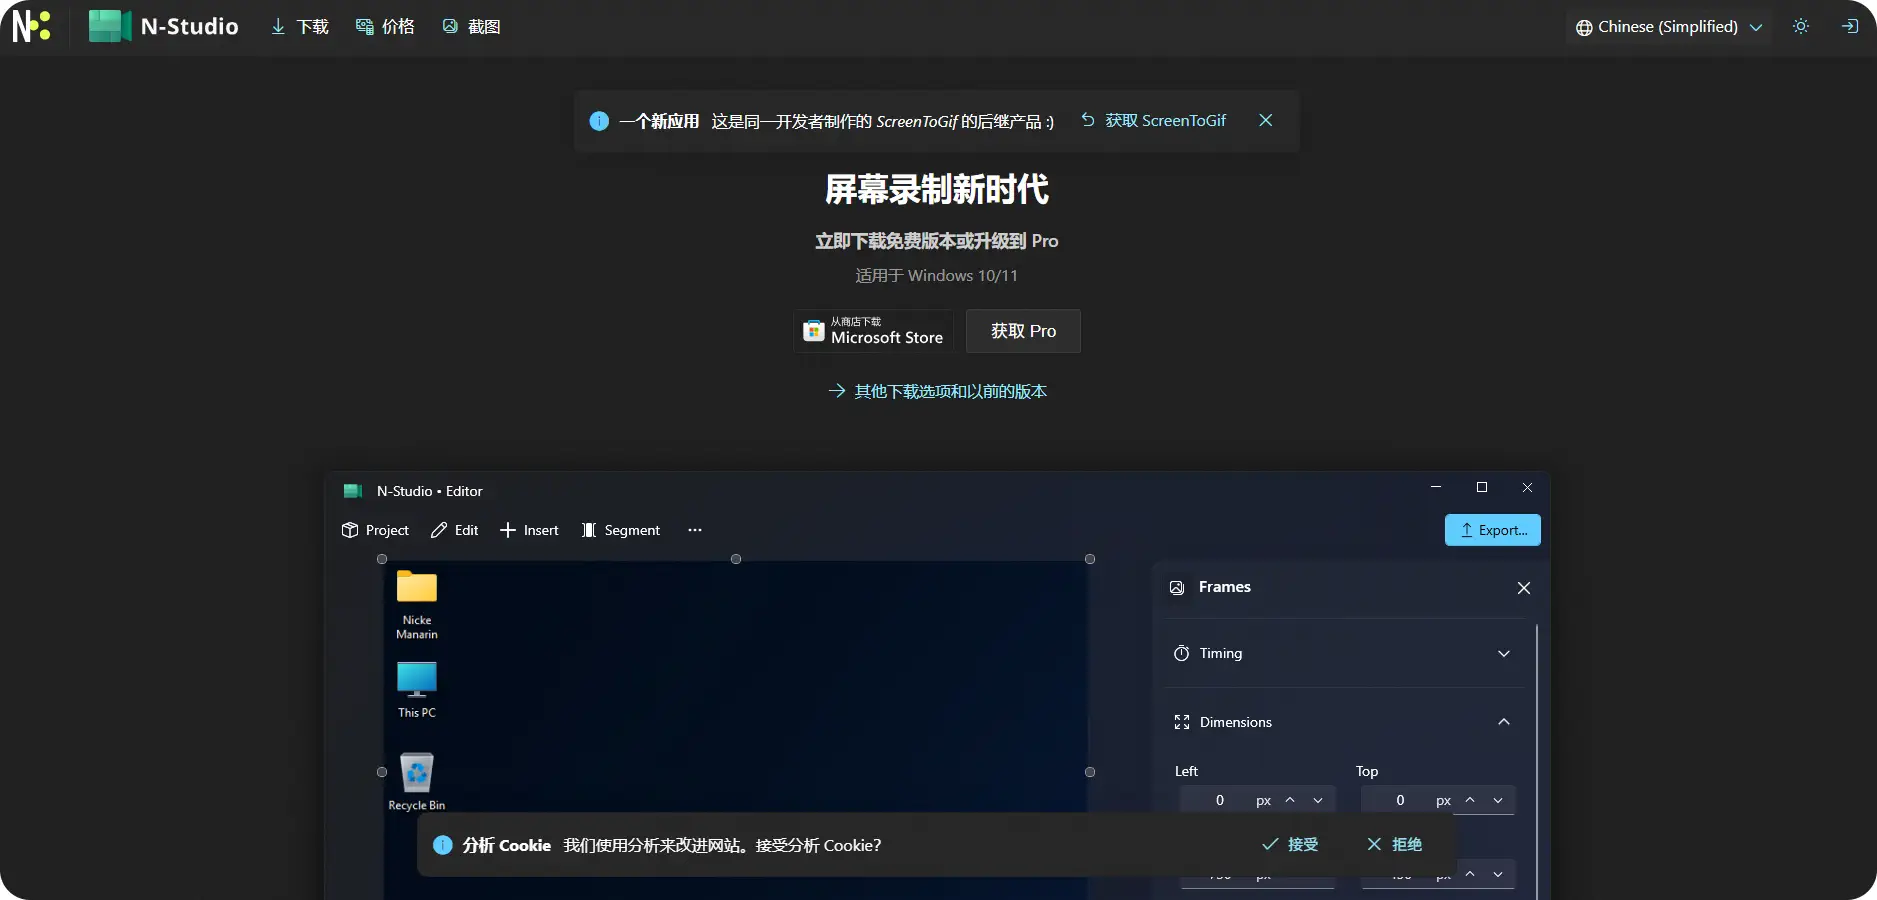The width and height of the screenshot is (1877, 900).
Task: Increase the Top value with up arrow
Action: (x=1470, y=800)
